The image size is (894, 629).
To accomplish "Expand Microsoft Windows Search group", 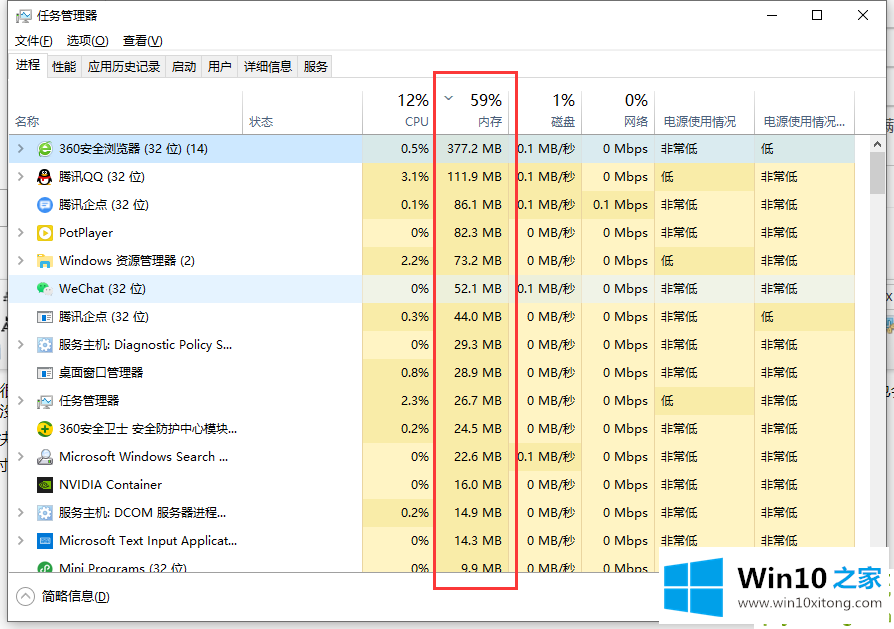I will coord(21,457).
